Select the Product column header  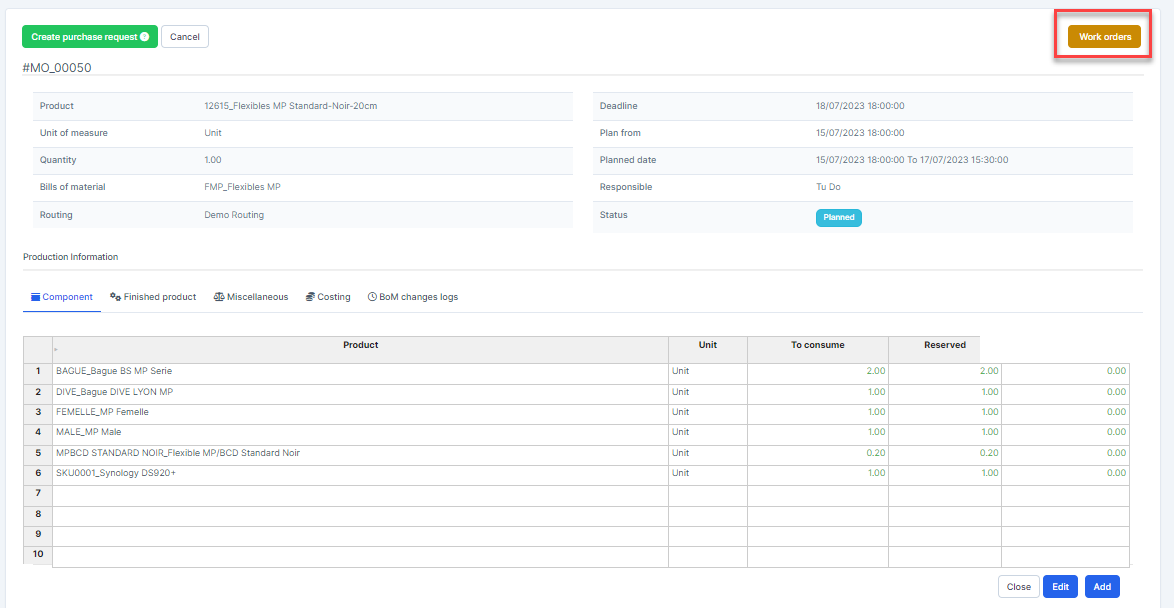(360, 346)
